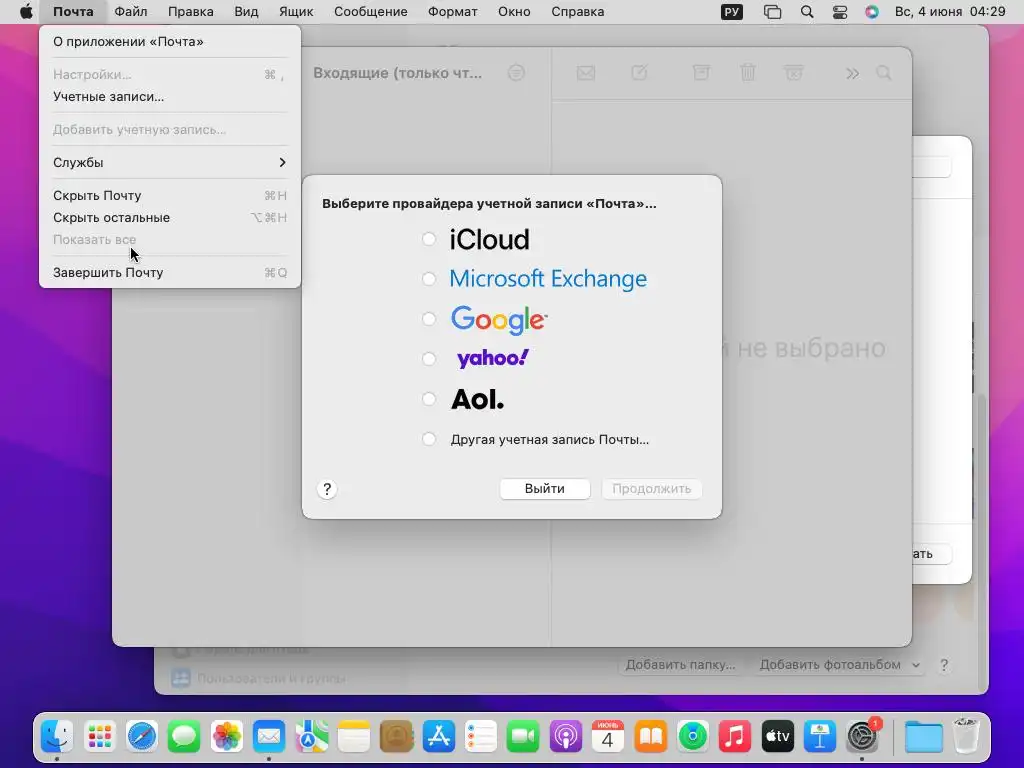Click the junk mail icon in Mail toolbar

point(793,72)
